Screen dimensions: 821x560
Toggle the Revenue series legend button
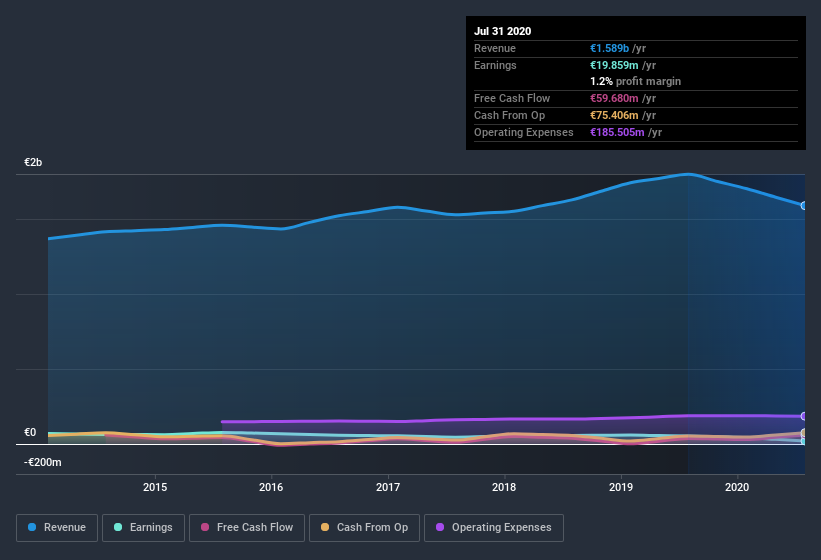coord(57,528)
